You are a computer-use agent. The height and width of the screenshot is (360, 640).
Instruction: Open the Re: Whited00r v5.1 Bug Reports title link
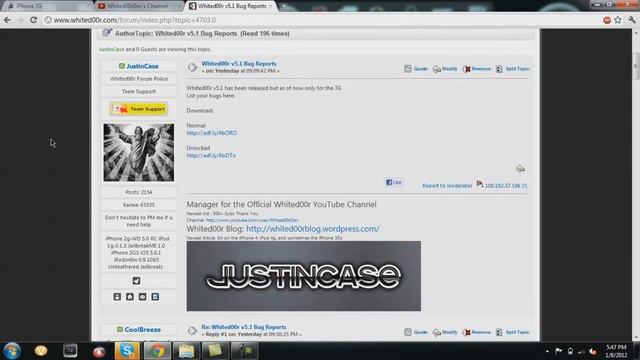coord(244,327)
